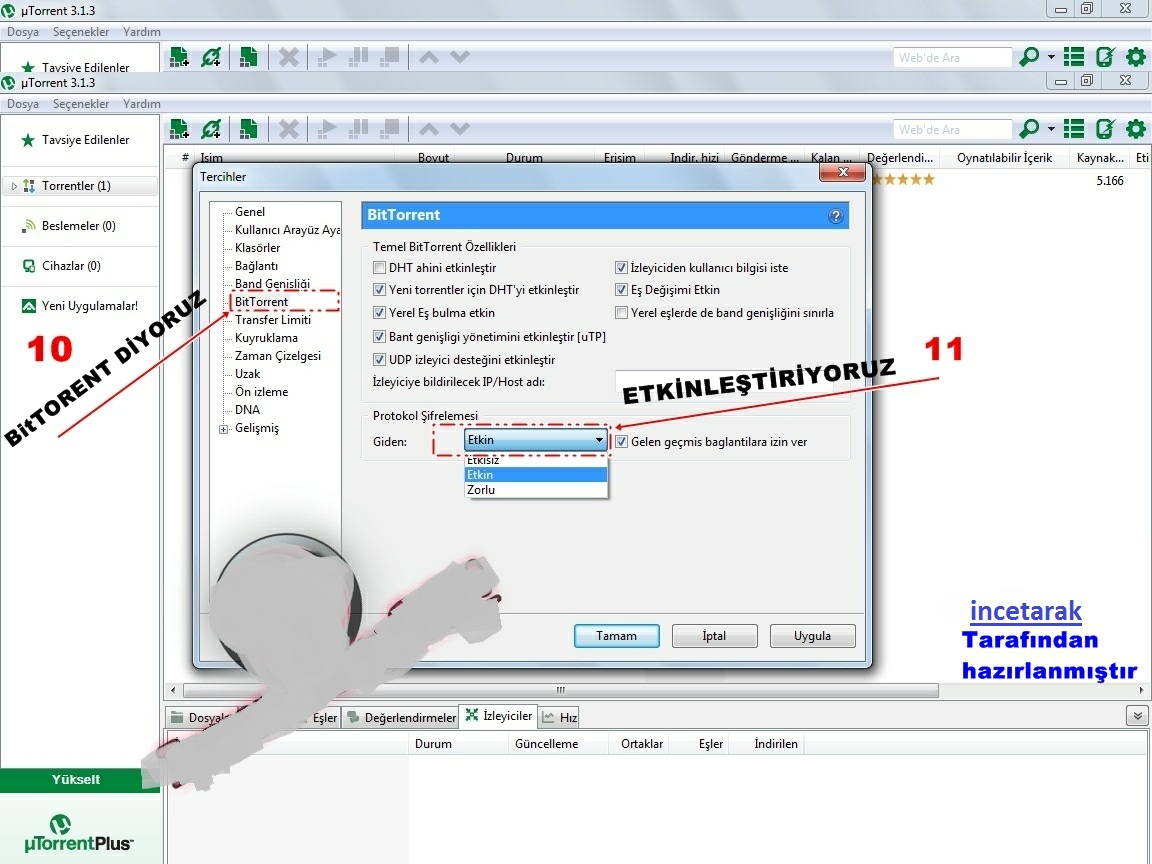Choose Etkisiz in the dropdown list

pos(536,461)
